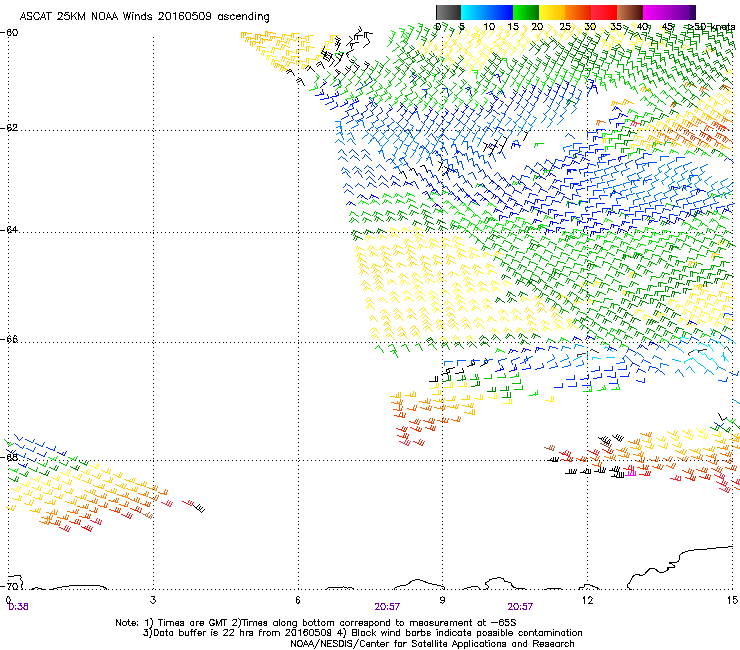The image size is (740, 650).
Task: Click the red 30-35 knots legend segment
Action: [x=604, y=12]
